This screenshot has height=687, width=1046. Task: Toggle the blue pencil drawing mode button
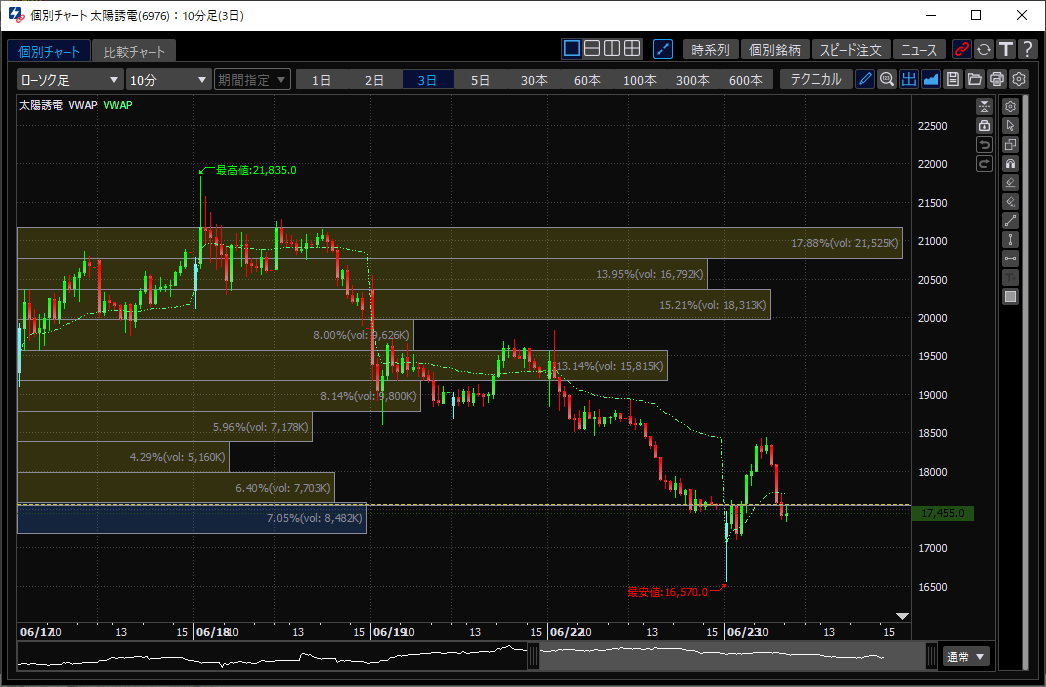pyautogui.click(x=865, y=79)
